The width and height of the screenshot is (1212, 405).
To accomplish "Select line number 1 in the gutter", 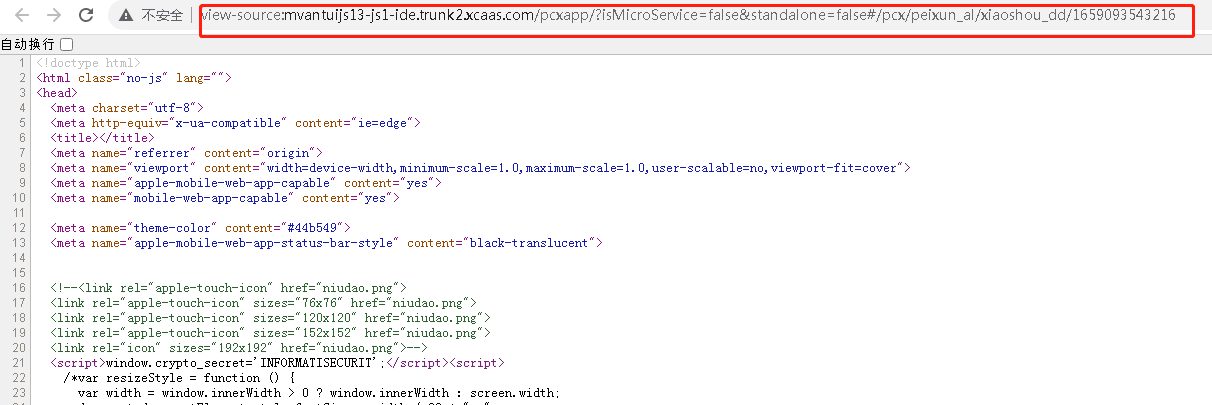I will coord(21,63).
